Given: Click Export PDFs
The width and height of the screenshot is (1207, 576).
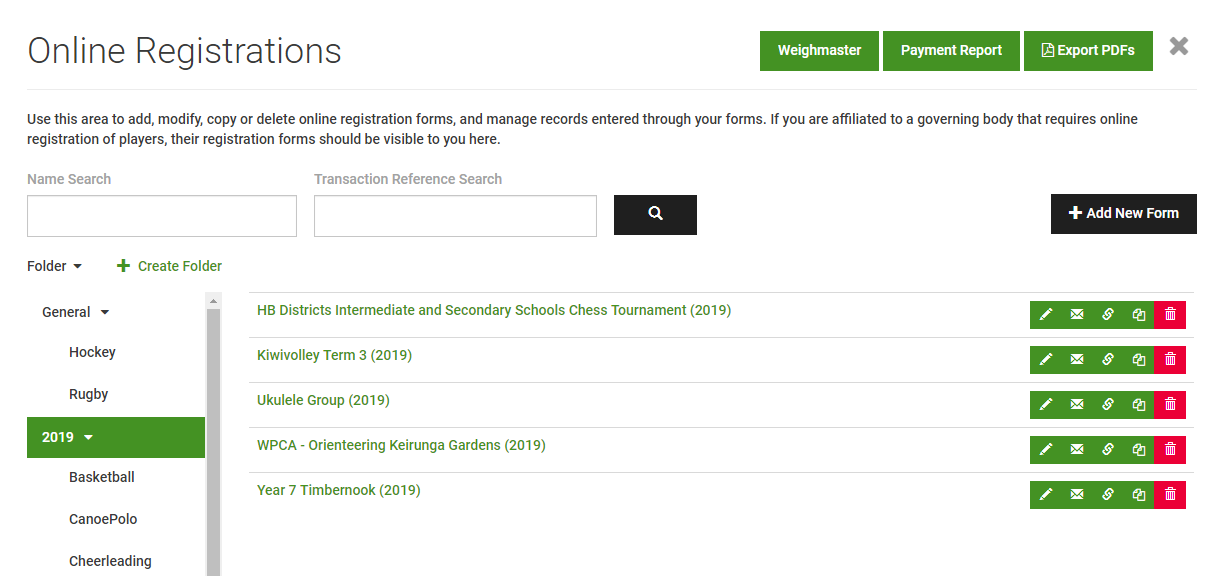Looking at the screenshot, I should click(x=1088, y=50).
